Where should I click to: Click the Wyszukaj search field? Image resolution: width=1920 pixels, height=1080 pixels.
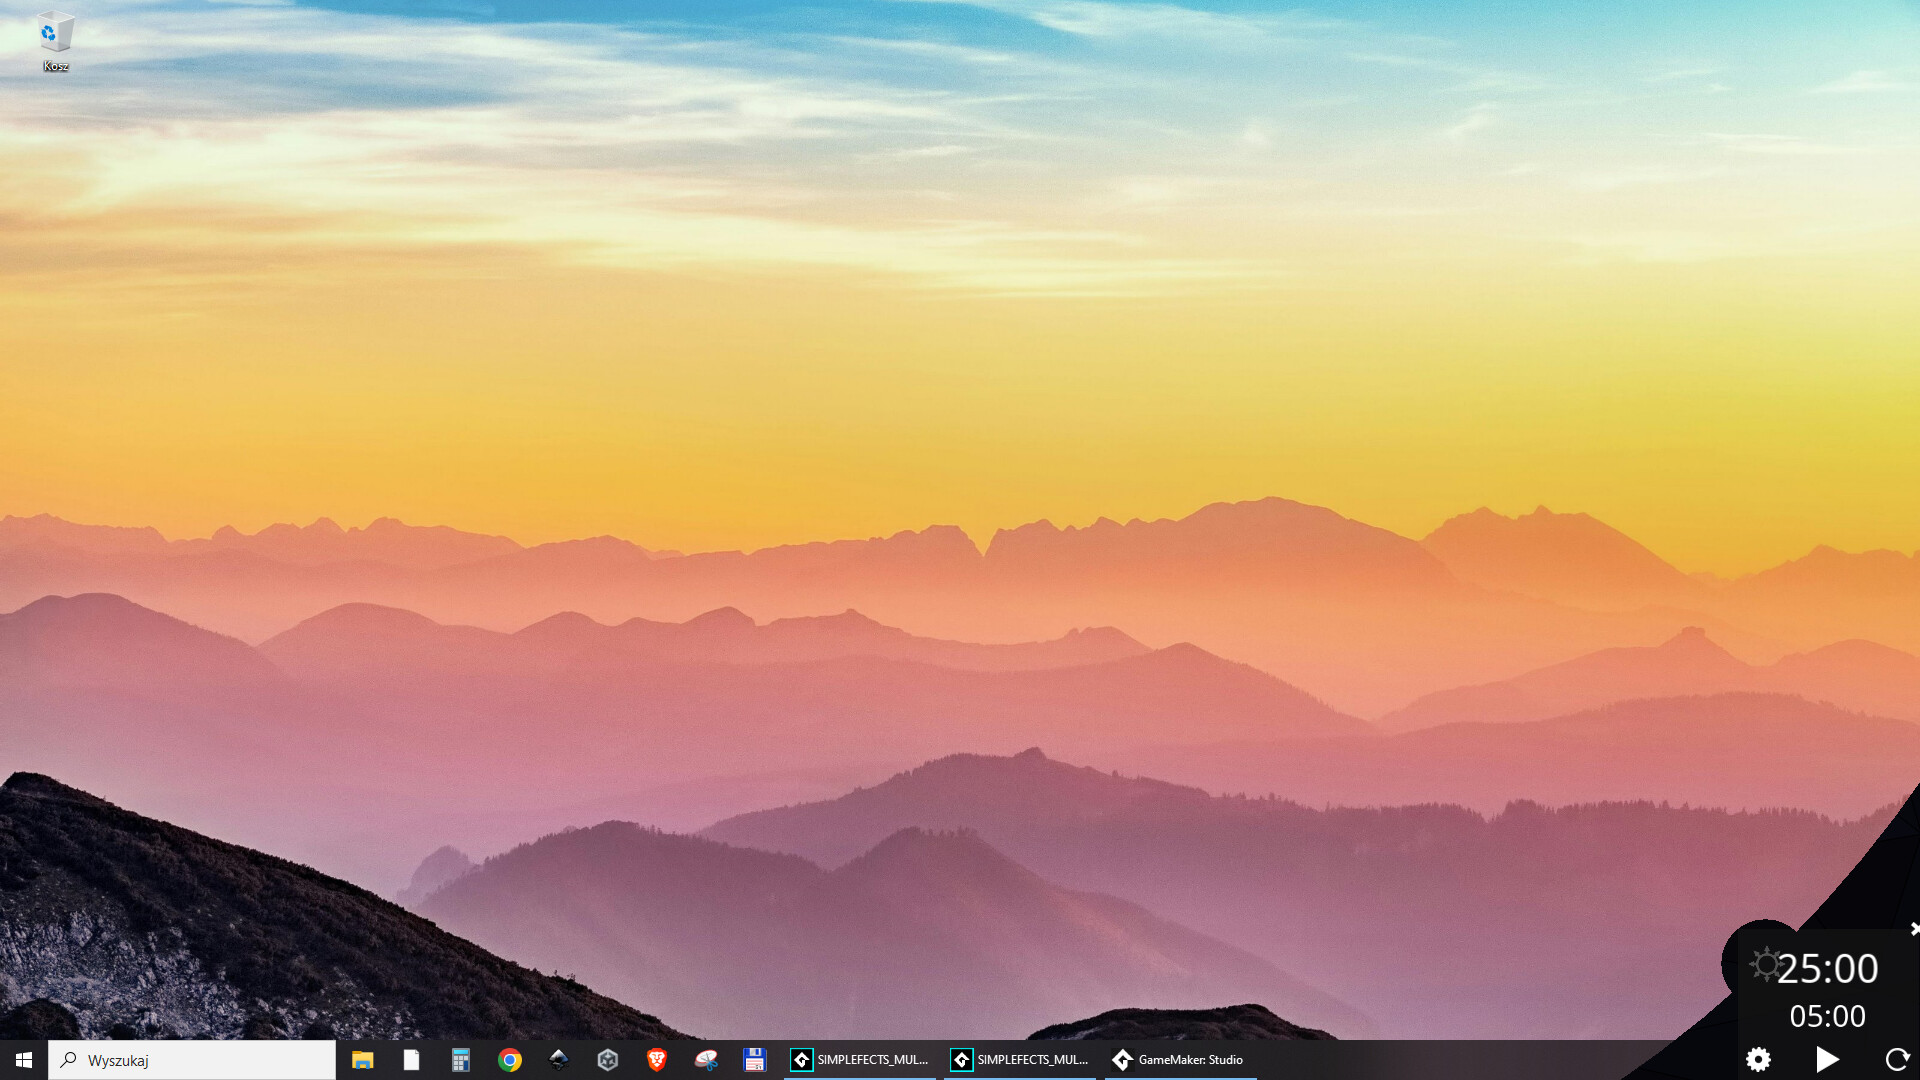(190, 1059)
